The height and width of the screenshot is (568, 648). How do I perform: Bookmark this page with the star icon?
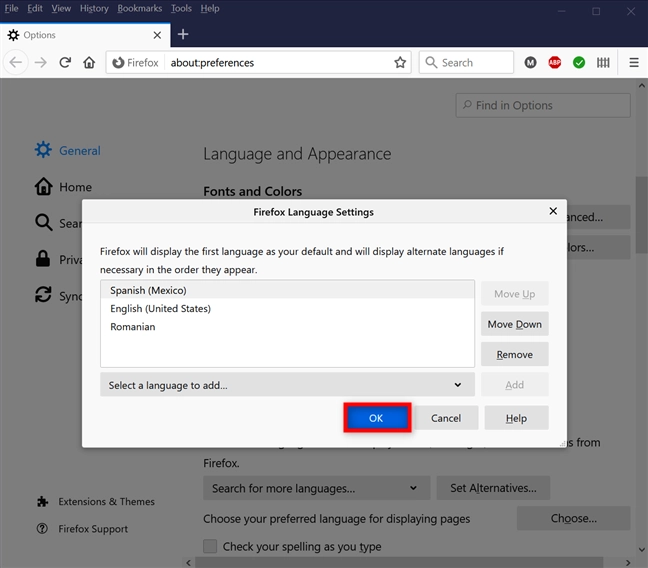pyautogui.click(x=400, y=62)
